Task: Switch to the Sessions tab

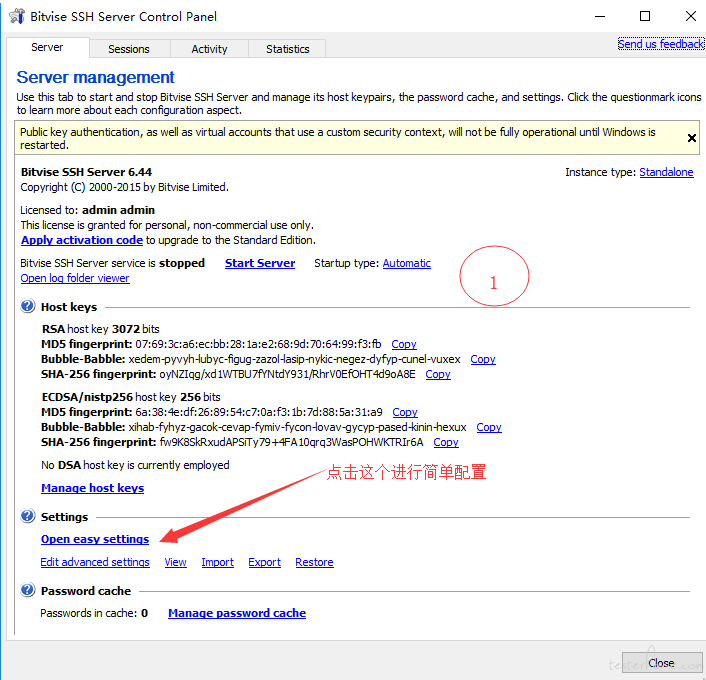Action: point(129,49)
